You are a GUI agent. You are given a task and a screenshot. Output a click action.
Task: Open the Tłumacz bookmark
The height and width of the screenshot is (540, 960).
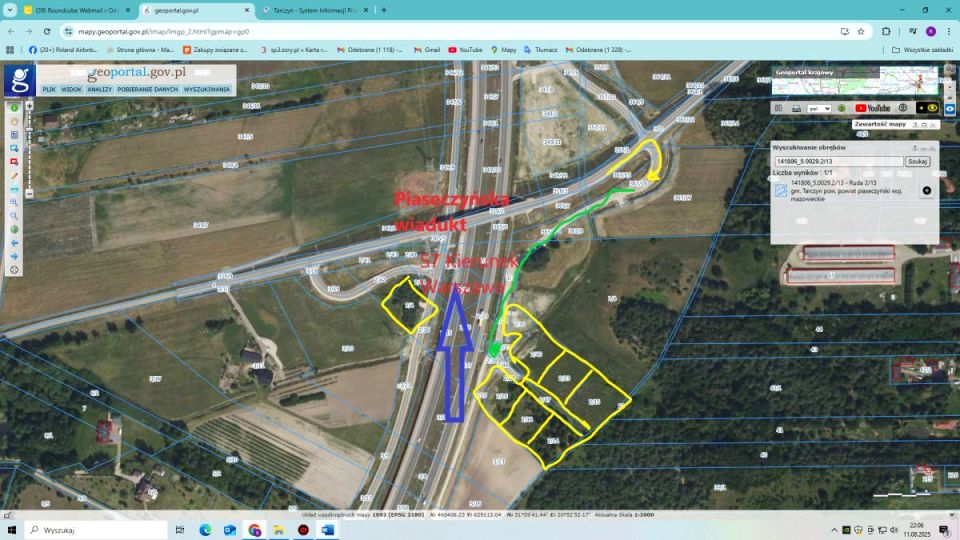point(541,50)
